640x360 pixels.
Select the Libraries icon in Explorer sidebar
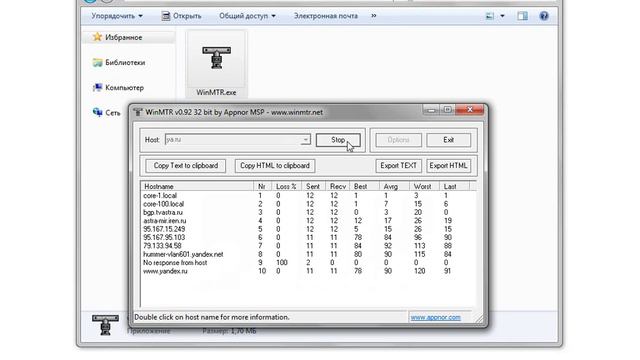(97, 62)
